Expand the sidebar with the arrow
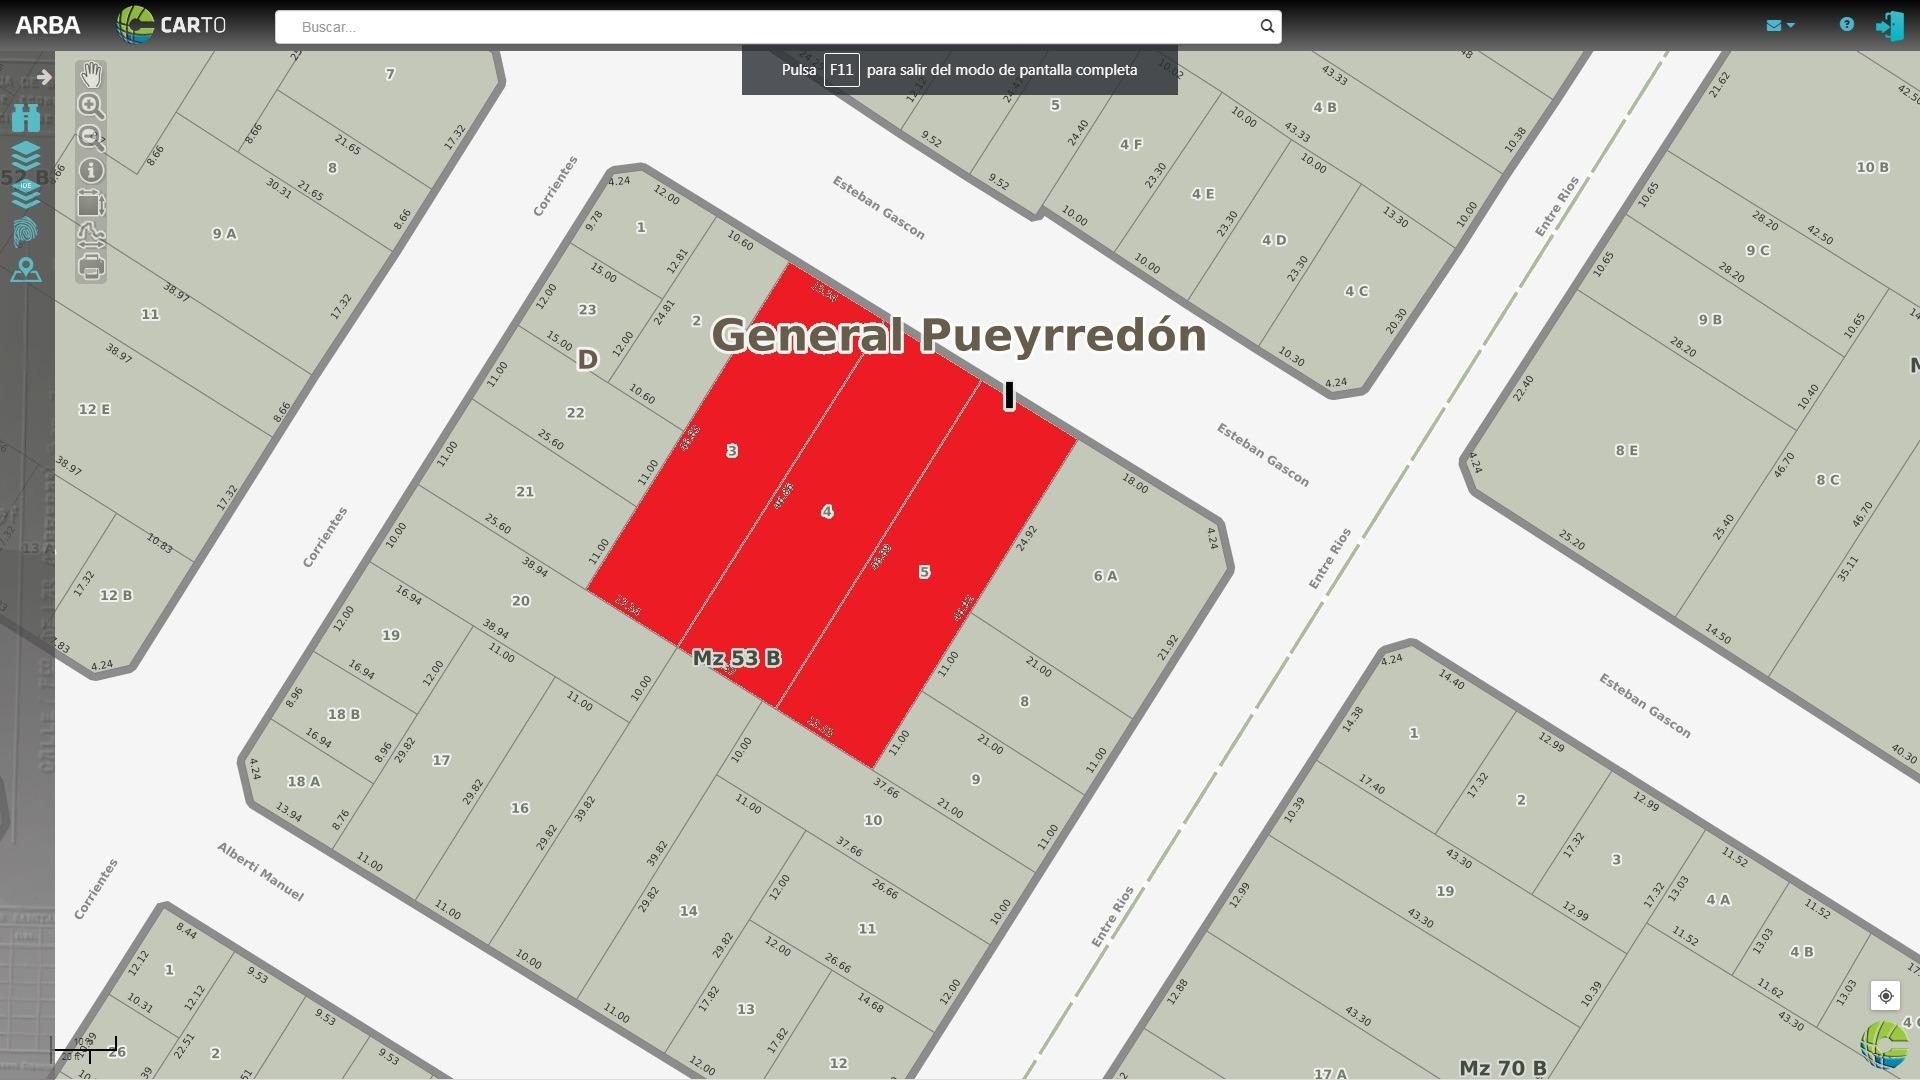The height and width of the screenshot is (1080, 1920). click(44, 77)
